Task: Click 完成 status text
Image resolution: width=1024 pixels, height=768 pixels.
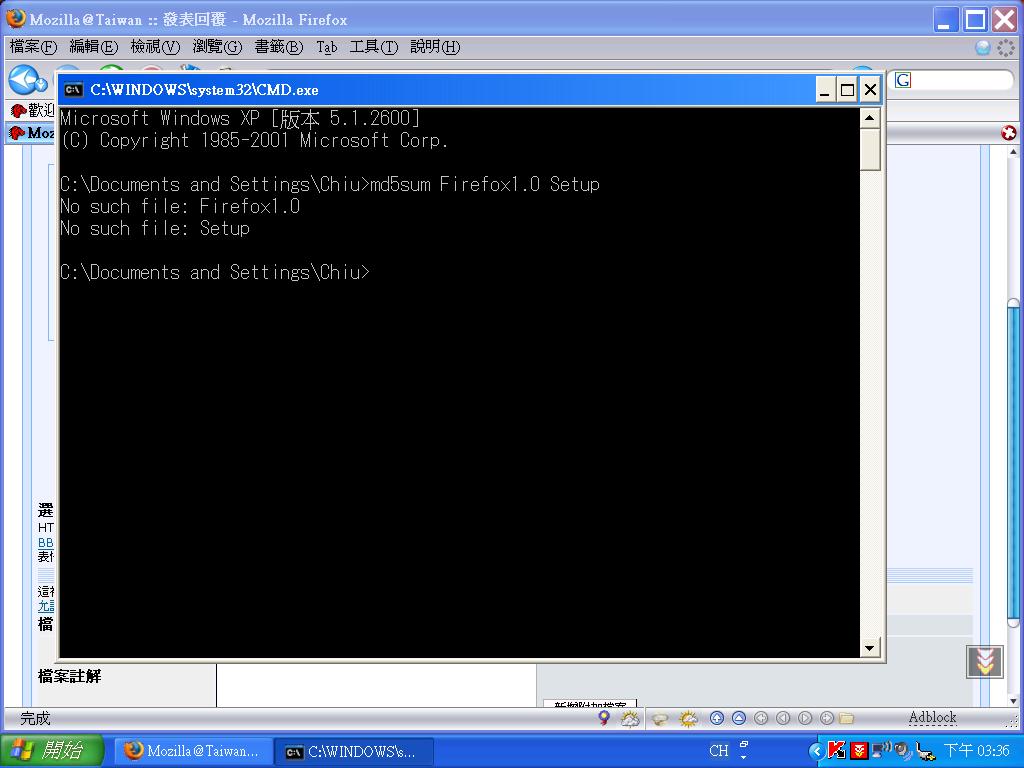Action: [x=35, y=718]
